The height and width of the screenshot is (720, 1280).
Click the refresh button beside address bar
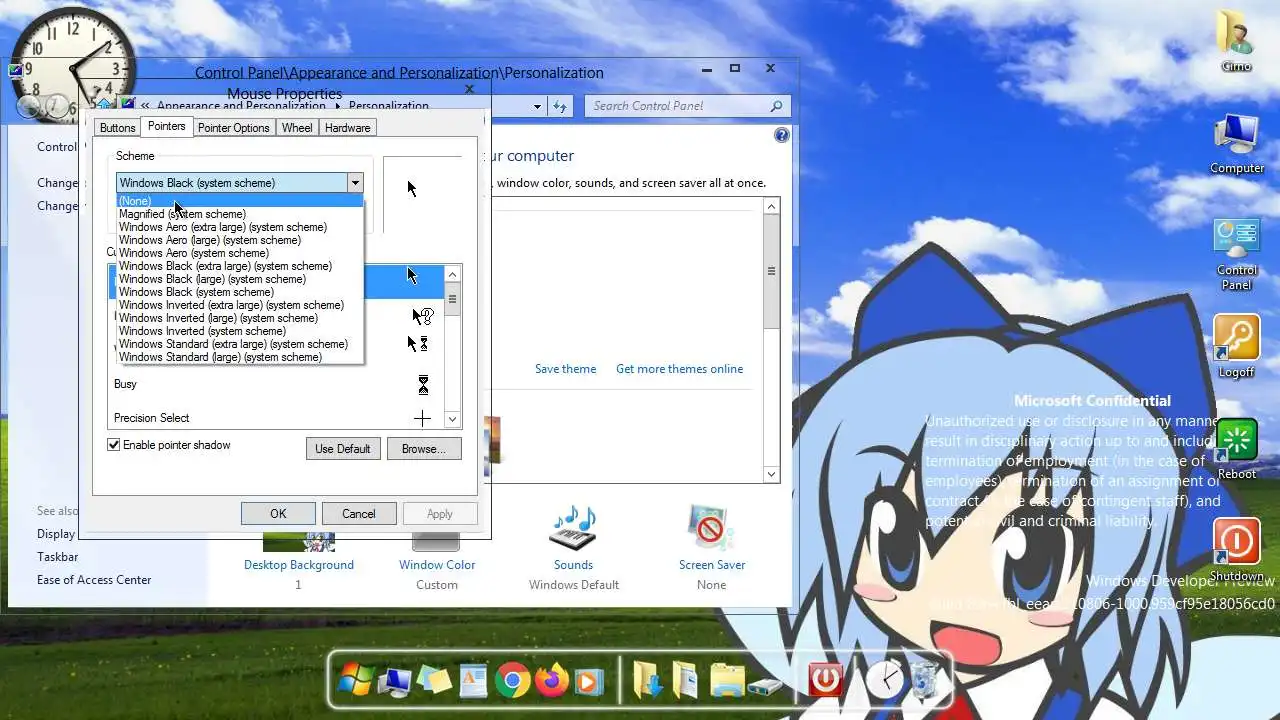tap(560, 106)
